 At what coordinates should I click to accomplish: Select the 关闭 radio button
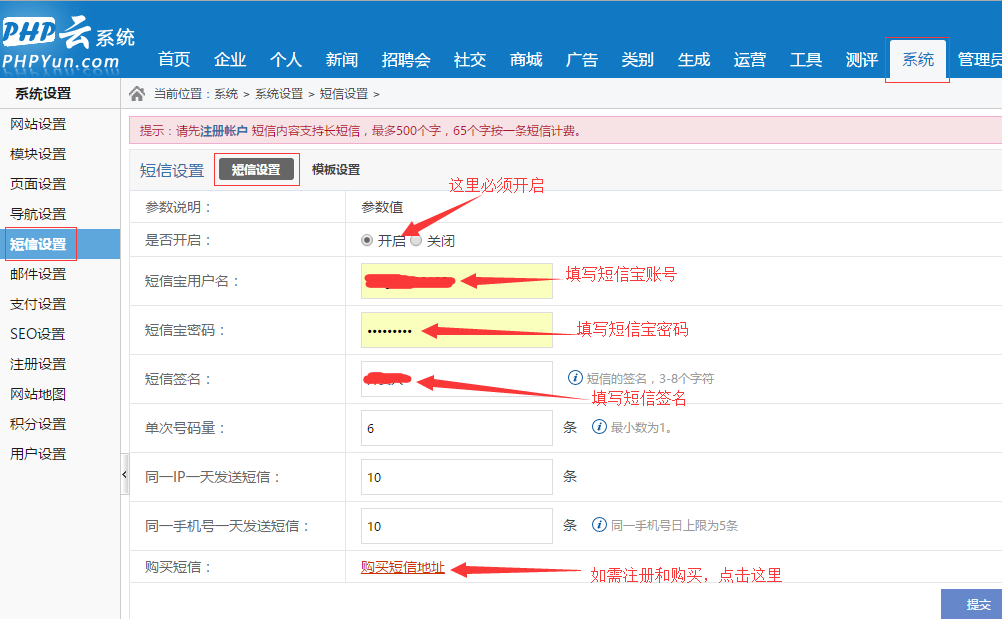tap(416, 240)
